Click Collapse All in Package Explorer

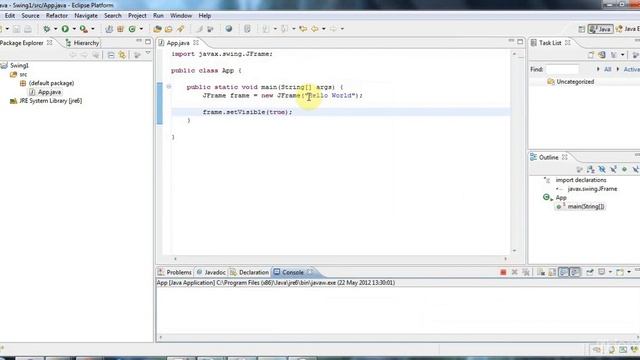point(111,55)
